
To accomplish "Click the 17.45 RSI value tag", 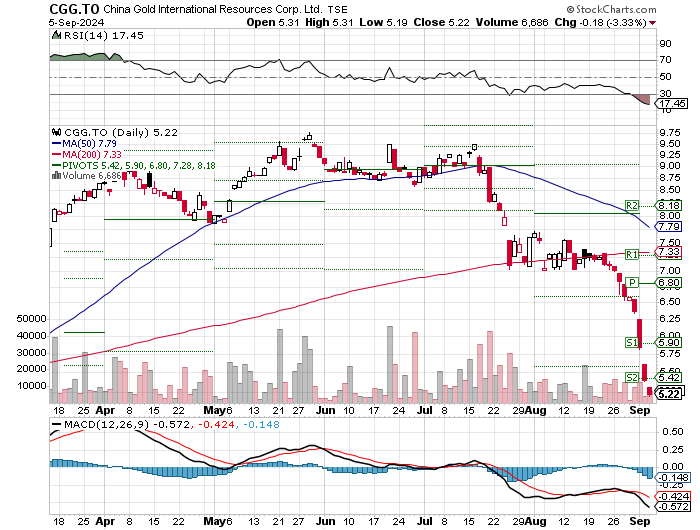I will (671, 104).
